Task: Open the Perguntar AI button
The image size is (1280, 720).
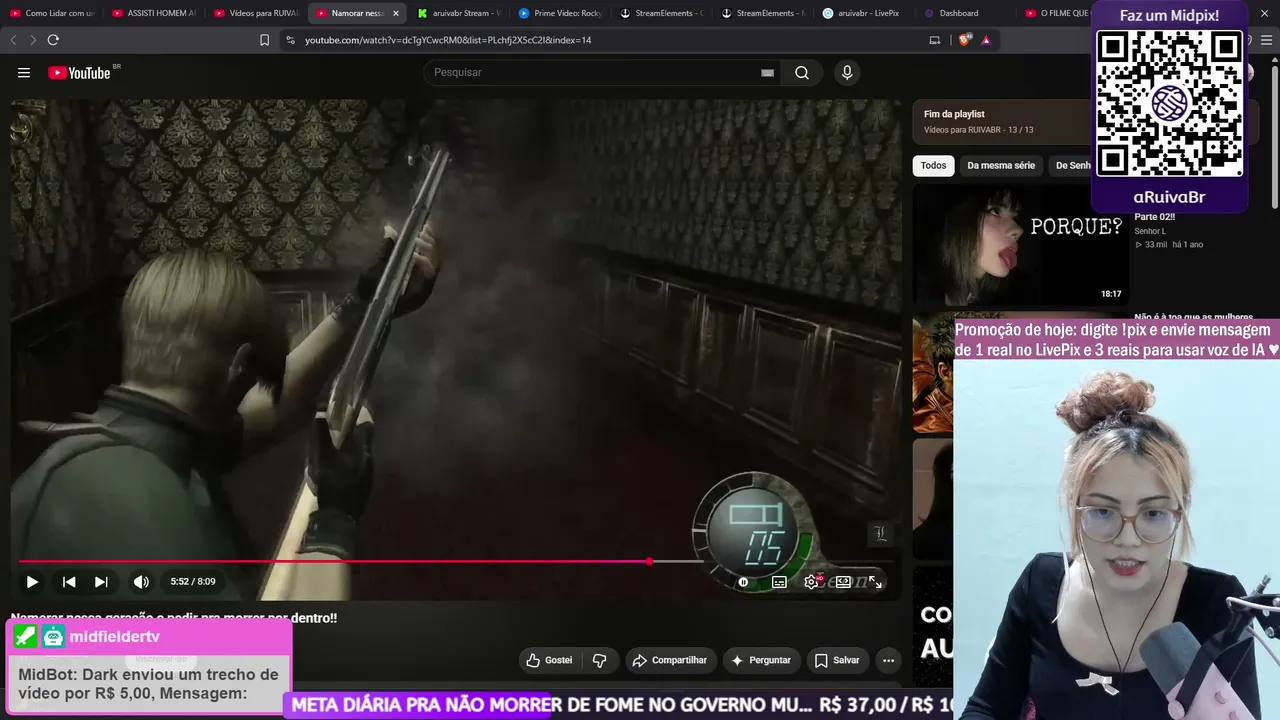Action: click(x=761, y=660)
